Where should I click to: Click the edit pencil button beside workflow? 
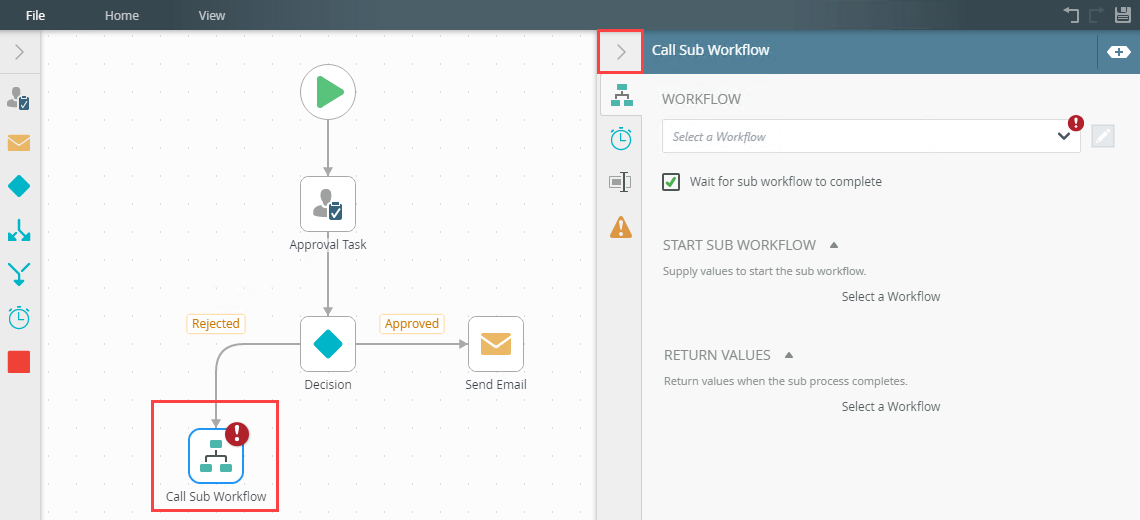click(1103, 136)
